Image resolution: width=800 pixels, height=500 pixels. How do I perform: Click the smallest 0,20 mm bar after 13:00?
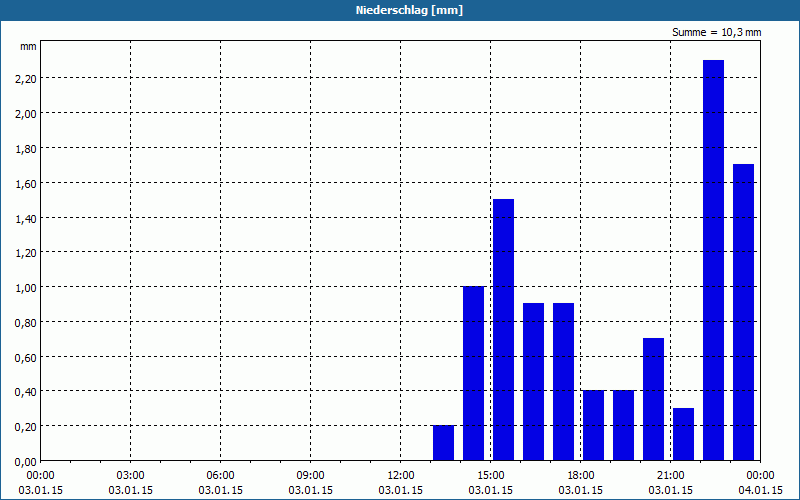click(x=443, y=443)
